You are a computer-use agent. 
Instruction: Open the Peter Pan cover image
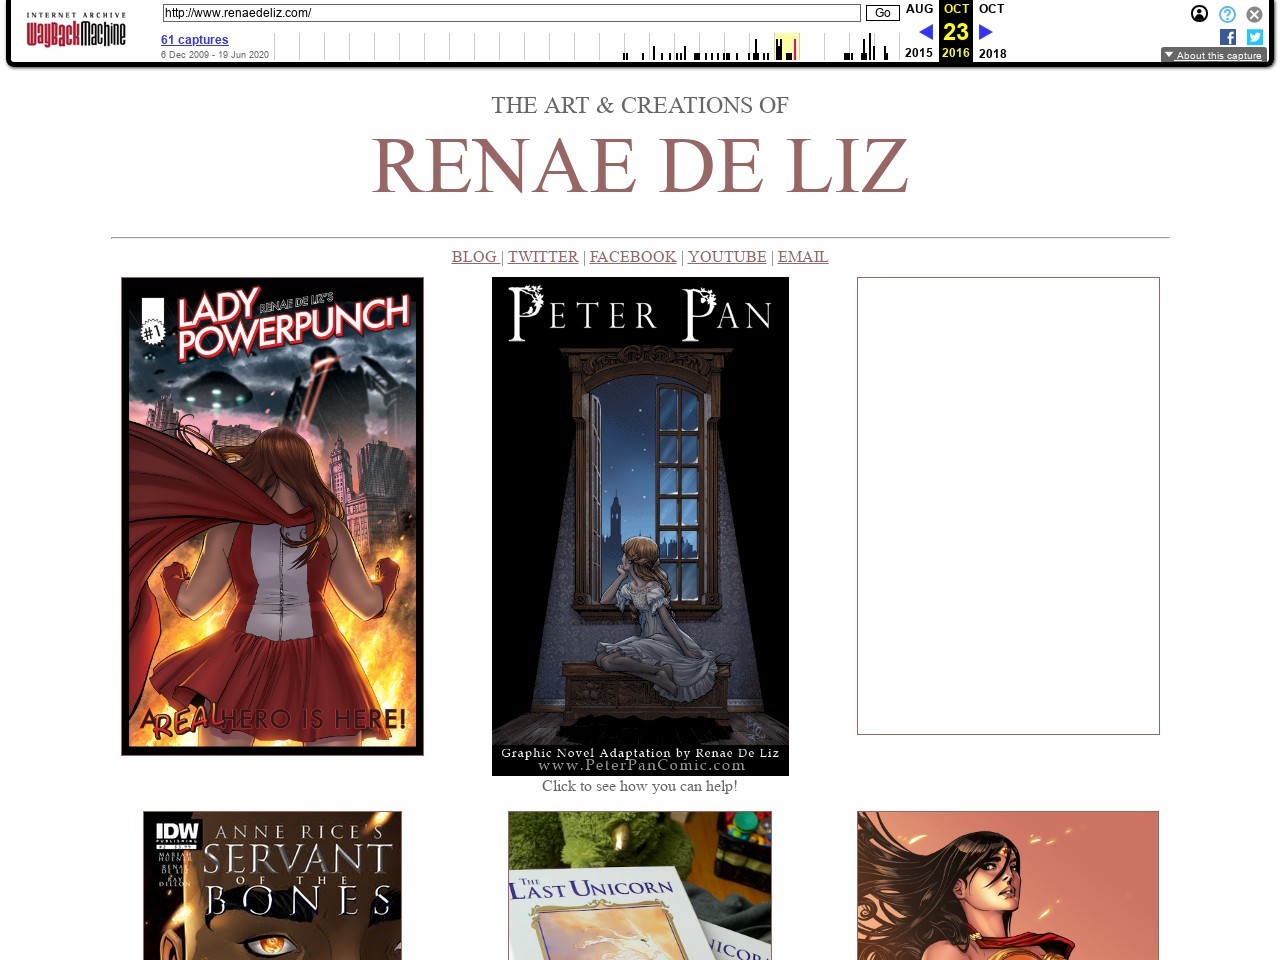click(x=640, y=526)
